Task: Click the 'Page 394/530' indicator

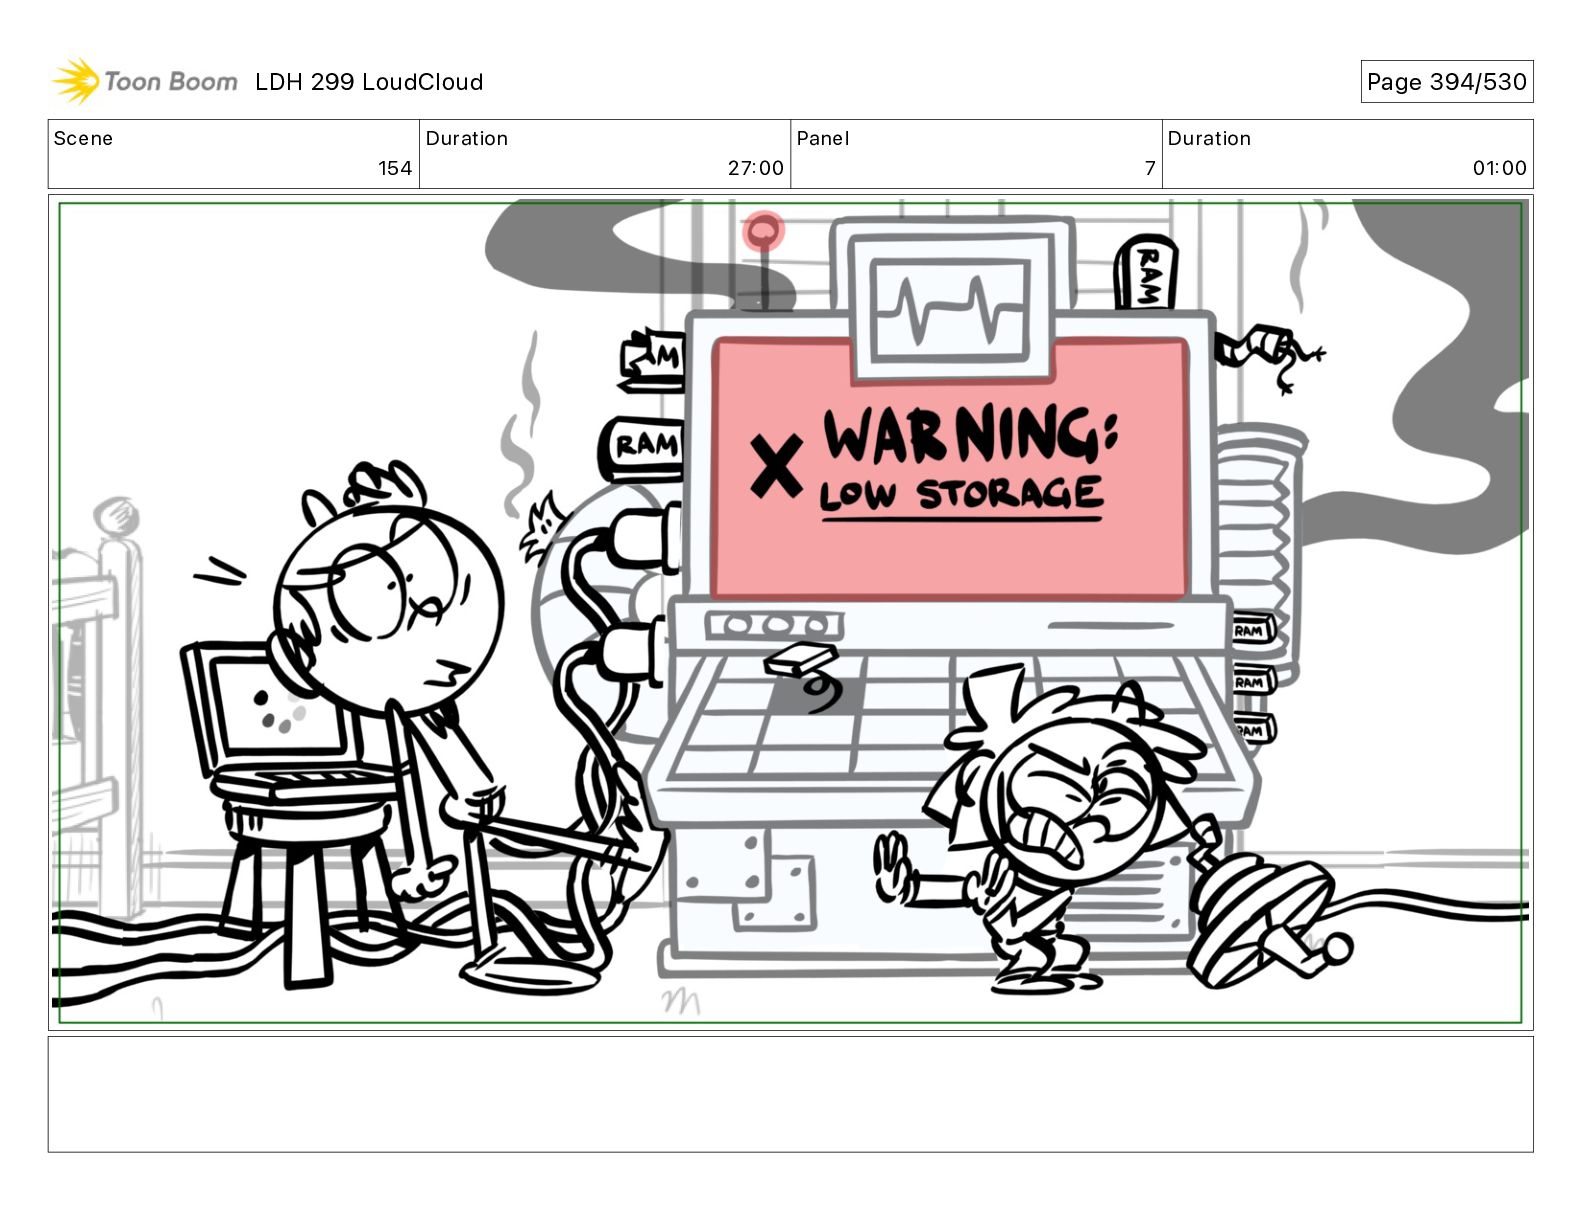Action: pyautogui.click(x=1446, y=82)
